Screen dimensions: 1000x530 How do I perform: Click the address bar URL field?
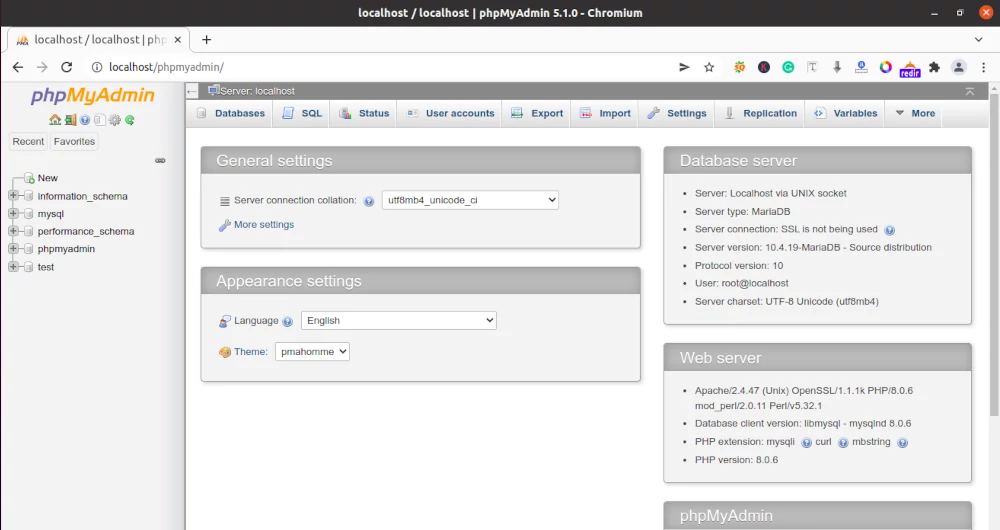[383, 67]
